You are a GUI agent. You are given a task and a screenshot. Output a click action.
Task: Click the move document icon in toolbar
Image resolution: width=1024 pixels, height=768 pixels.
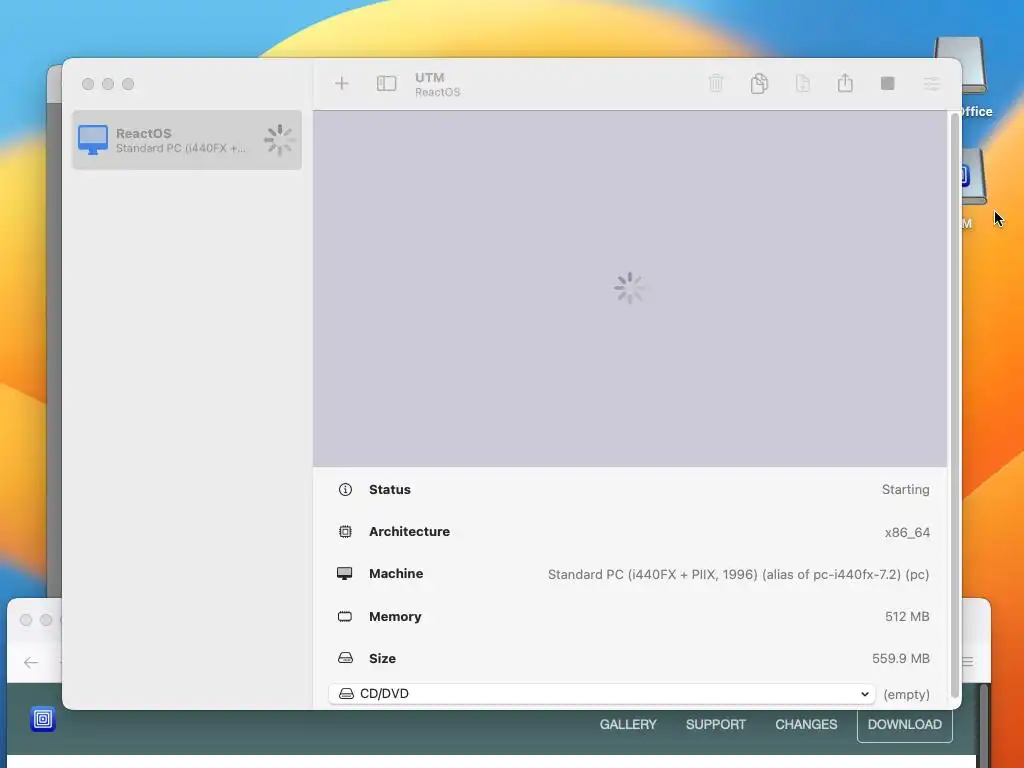pos(803,84)
